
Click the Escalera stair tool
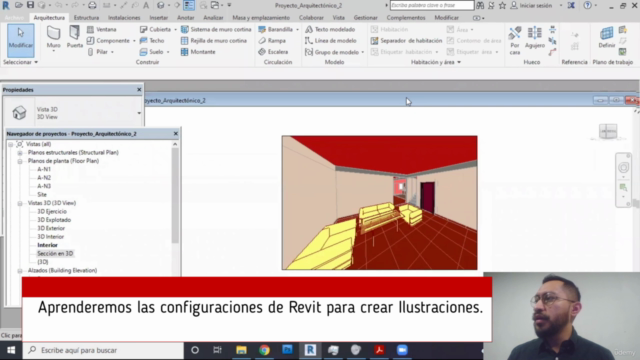(273, 52)
